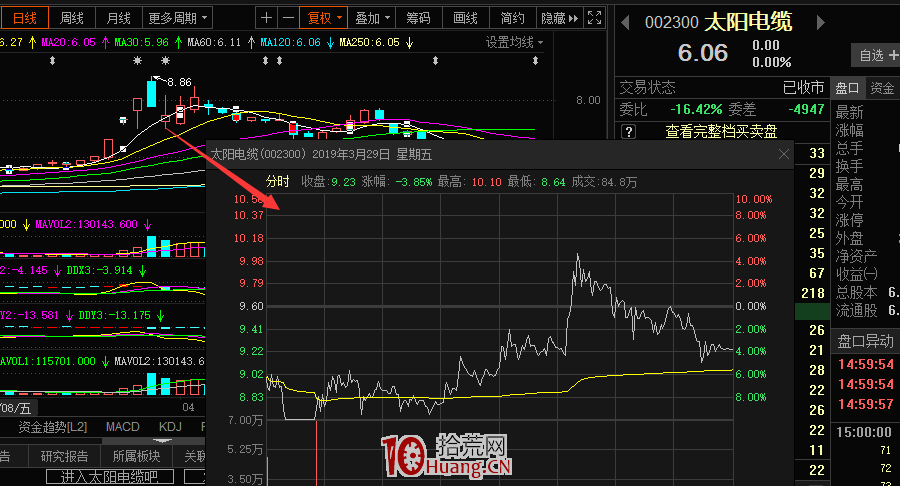Screen dimensions: 900x486
Task: Click 隐藏 to hide the side panel
Action: point(560,18)
